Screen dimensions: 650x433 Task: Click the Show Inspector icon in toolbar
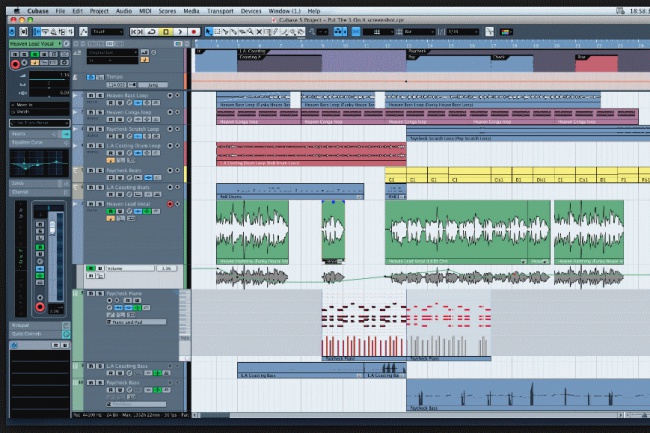point(37,32)
